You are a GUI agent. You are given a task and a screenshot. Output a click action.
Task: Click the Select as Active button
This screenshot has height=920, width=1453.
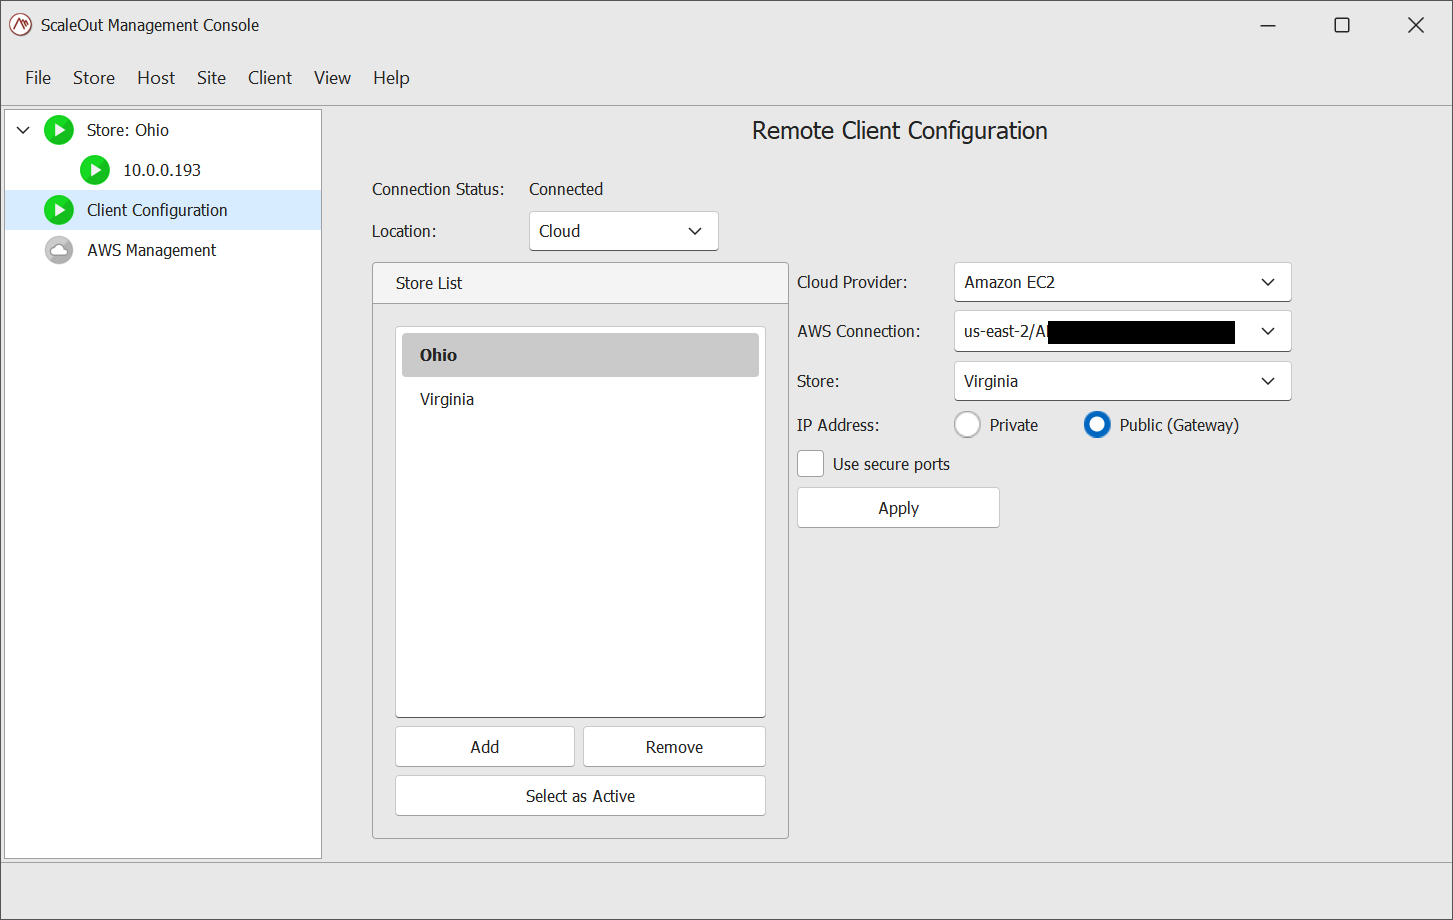[580, 796]
